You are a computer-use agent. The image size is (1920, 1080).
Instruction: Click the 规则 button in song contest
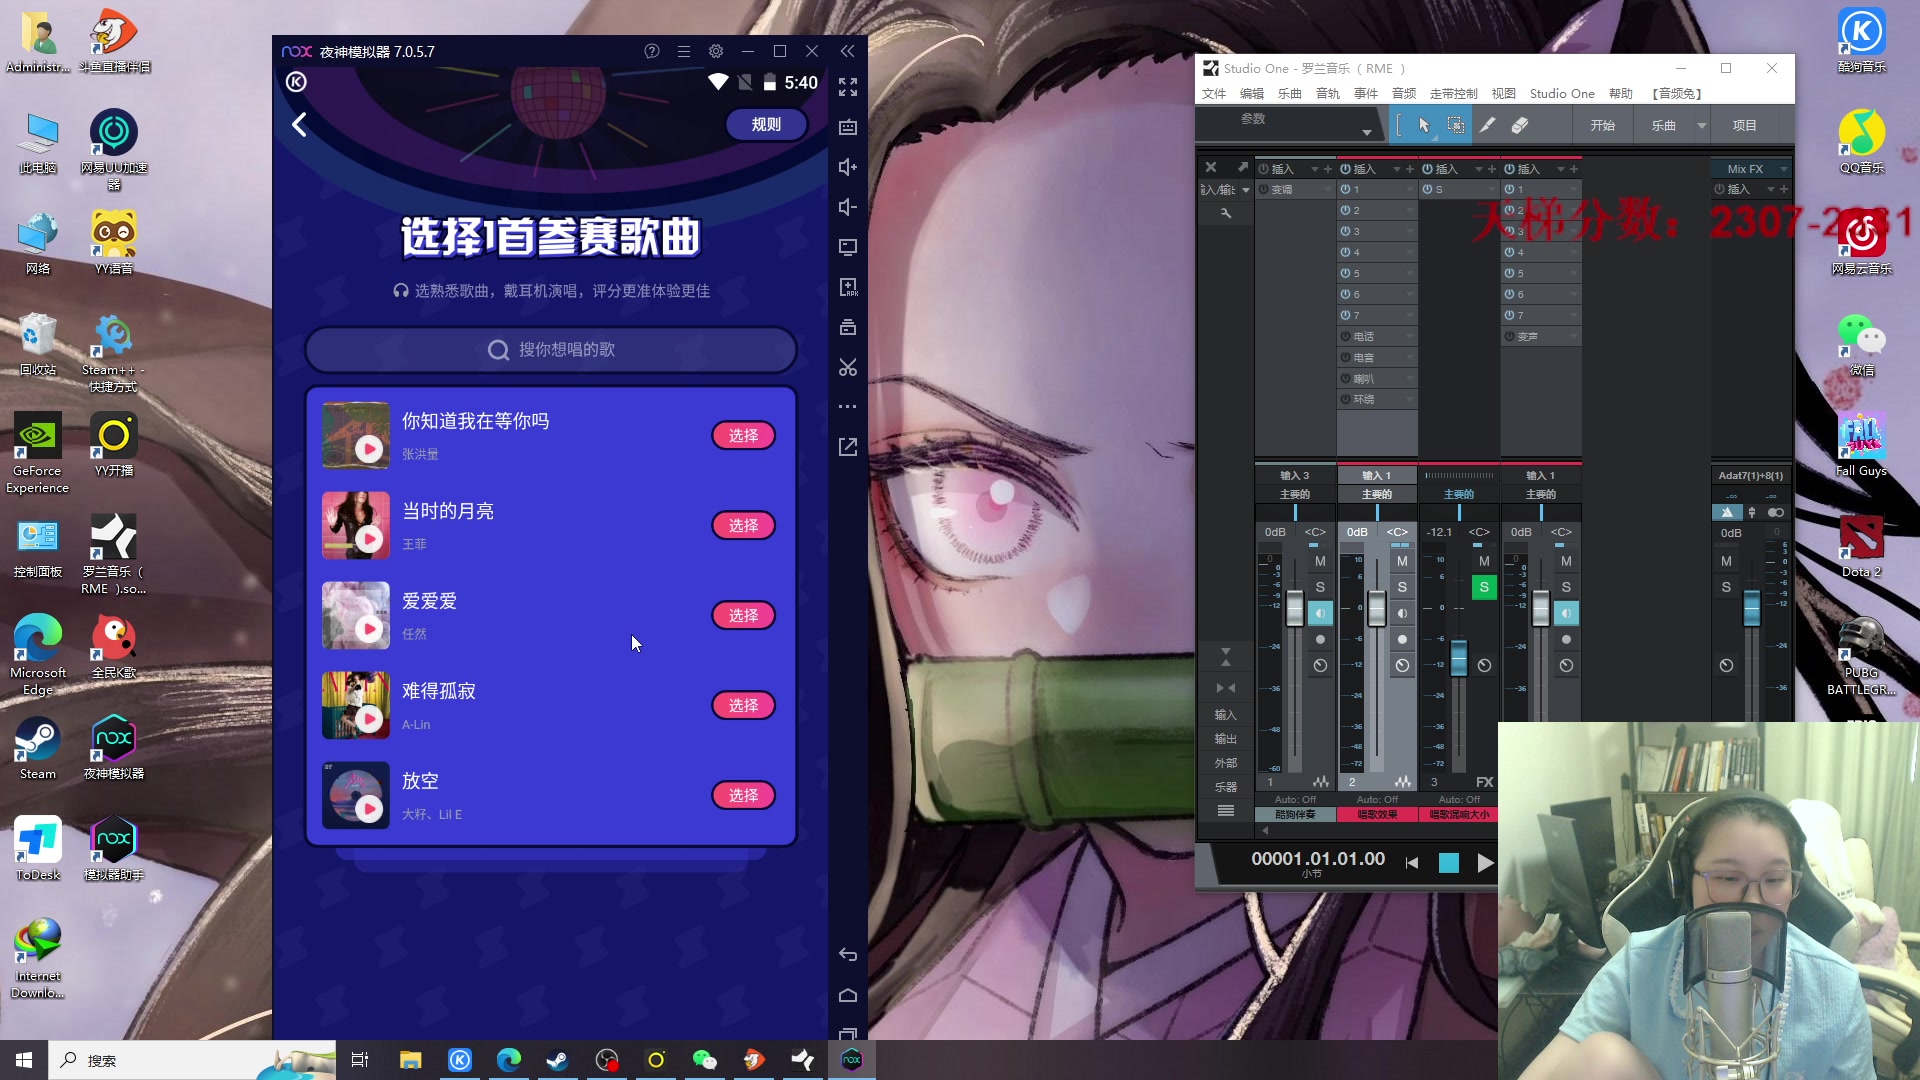766,124
